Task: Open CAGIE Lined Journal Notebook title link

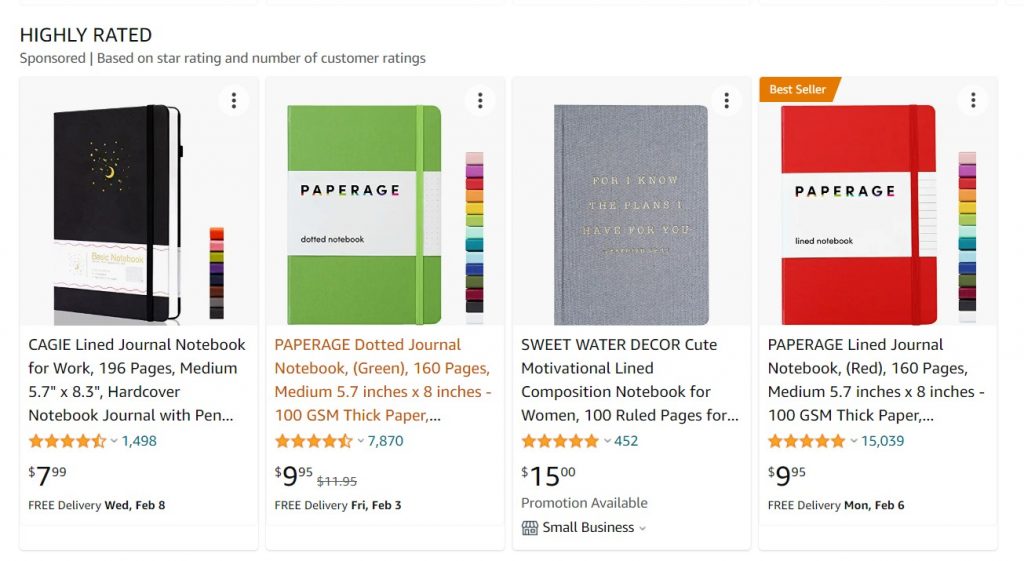Action: [137, 379]
